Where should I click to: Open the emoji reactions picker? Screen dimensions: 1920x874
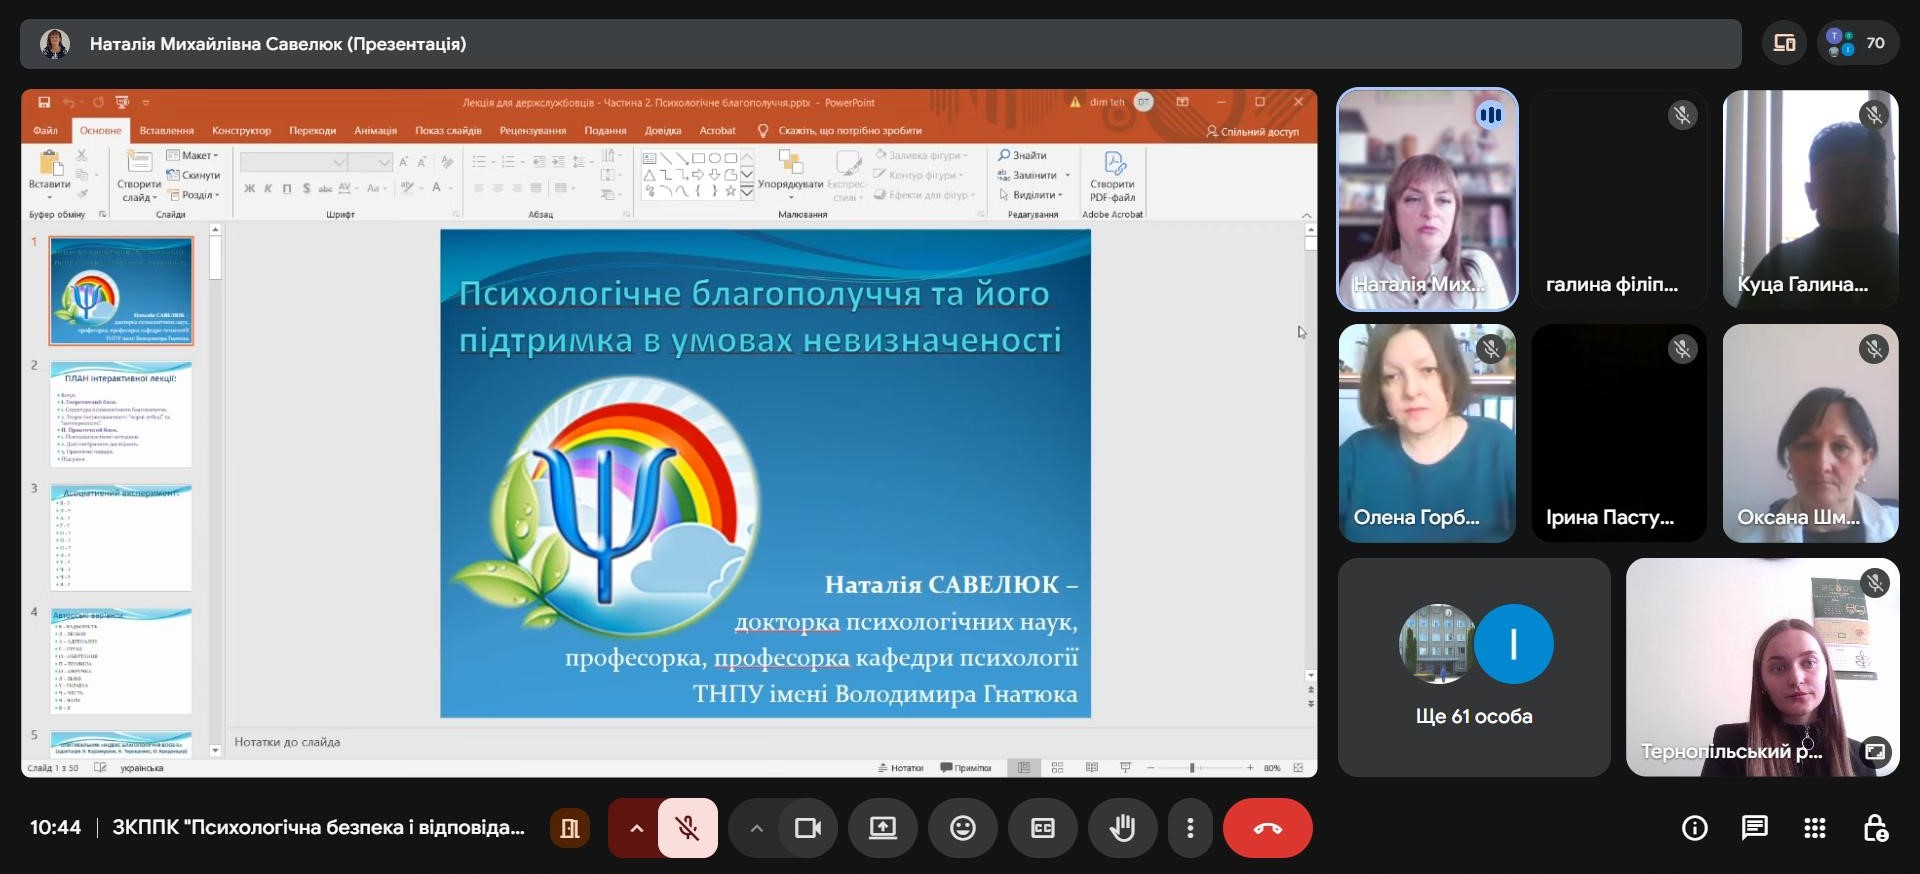click(962, 828)
